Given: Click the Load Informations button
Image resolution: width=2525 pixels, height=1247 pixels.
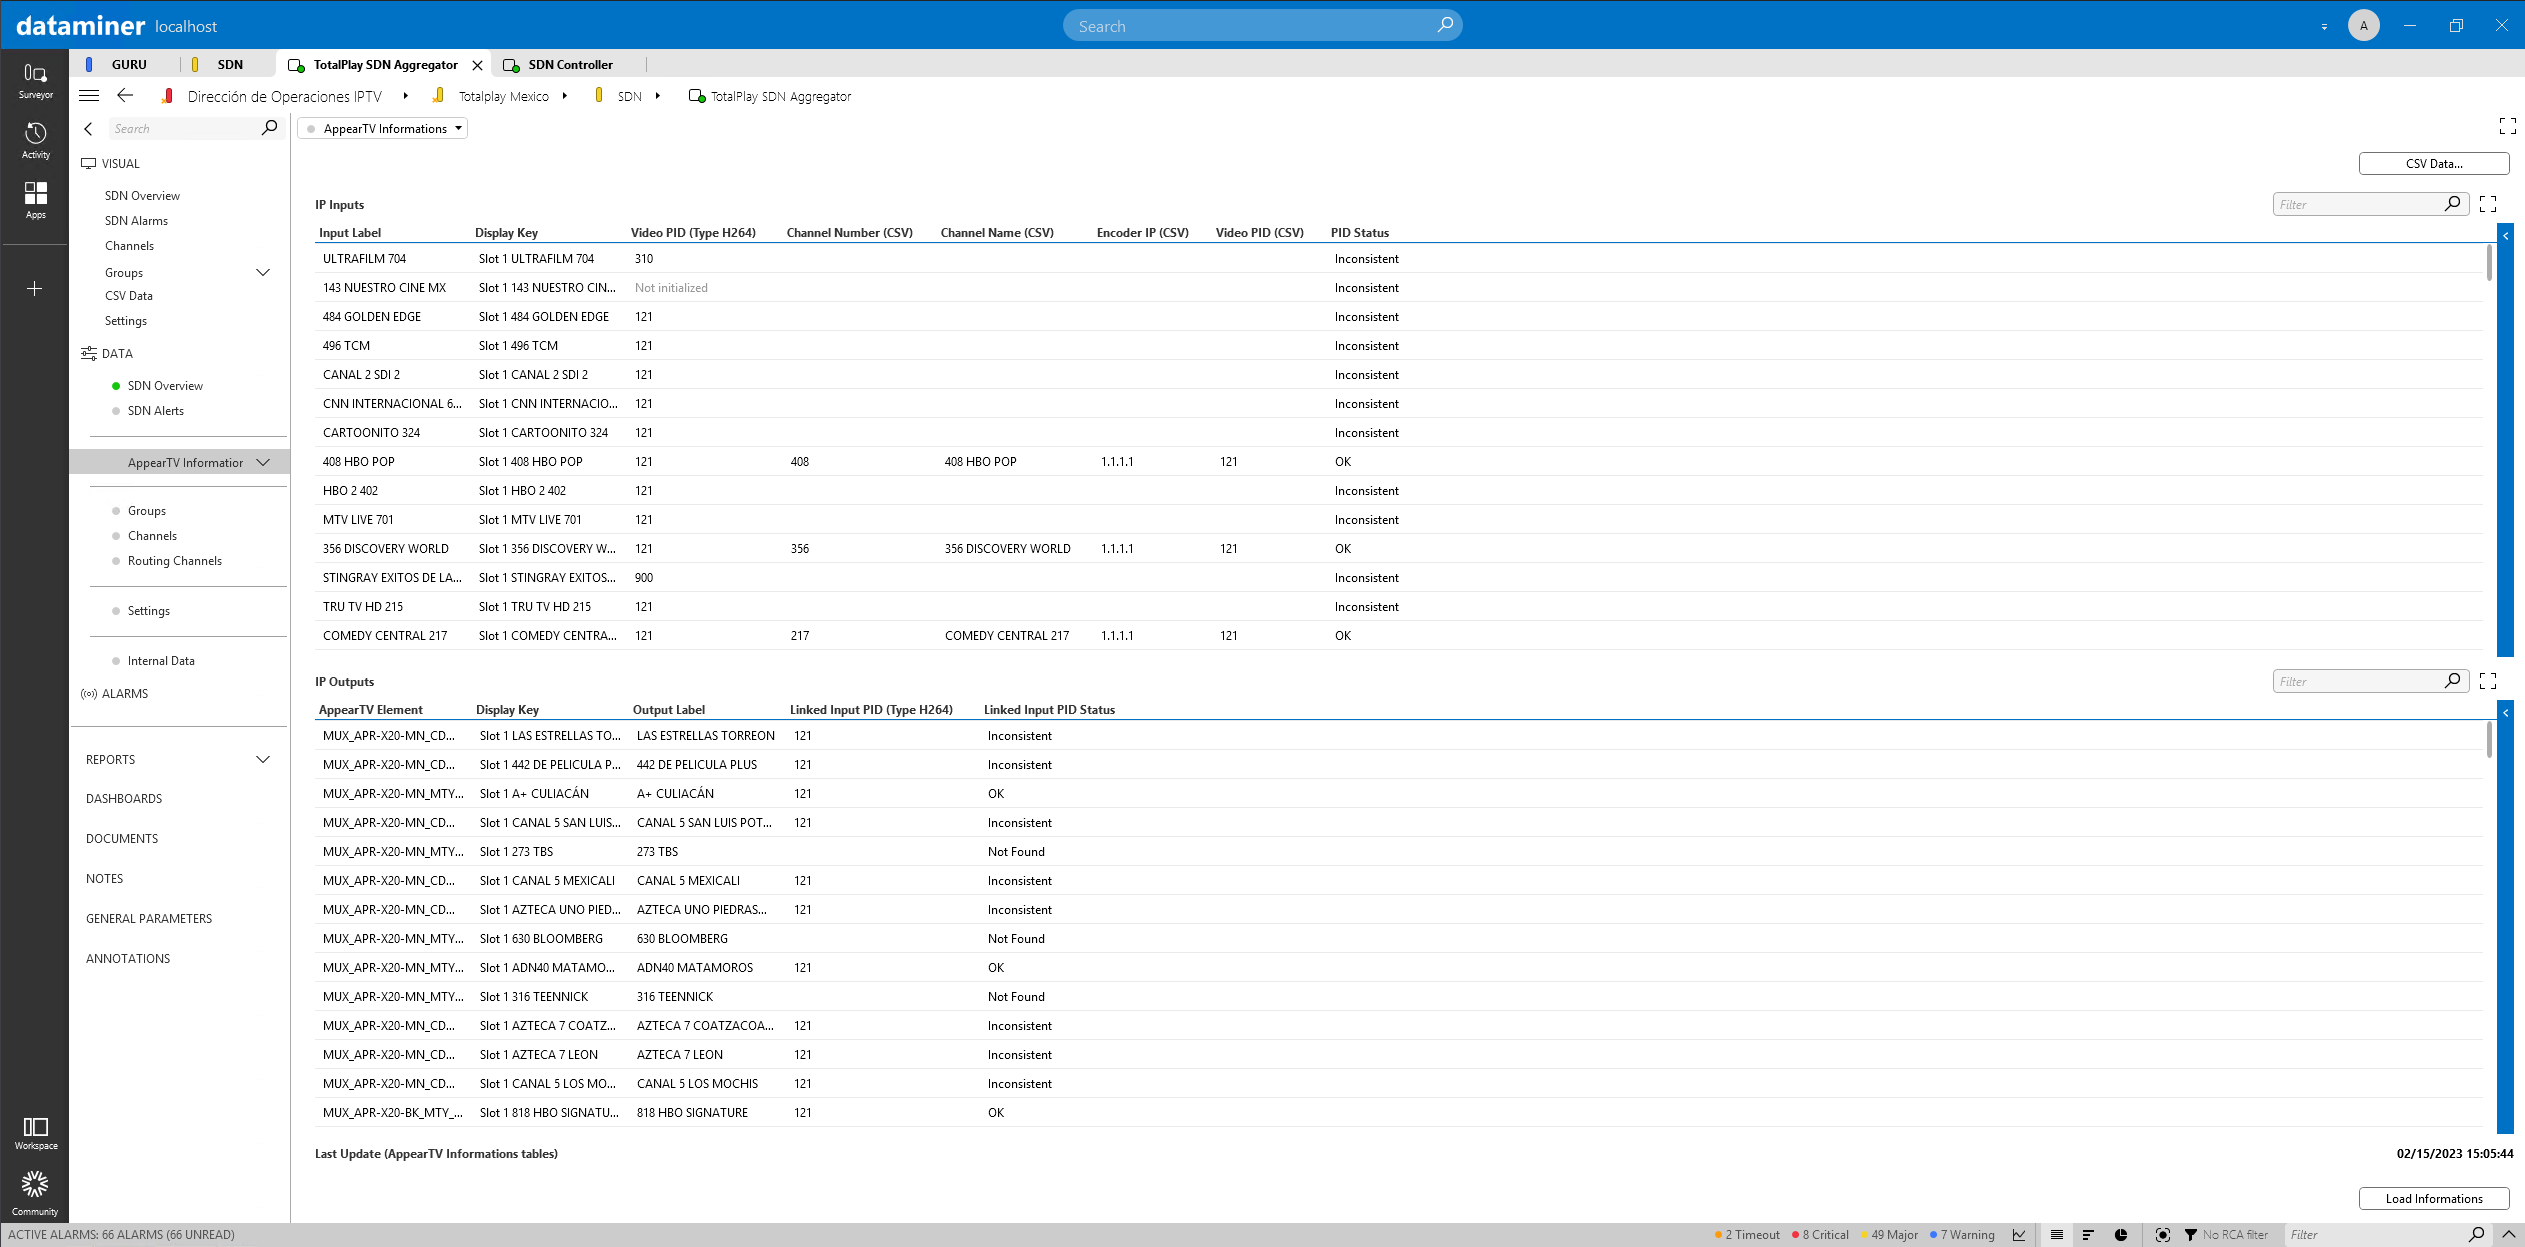Looking at the screenshot, I should [x=2433, y=1199].
